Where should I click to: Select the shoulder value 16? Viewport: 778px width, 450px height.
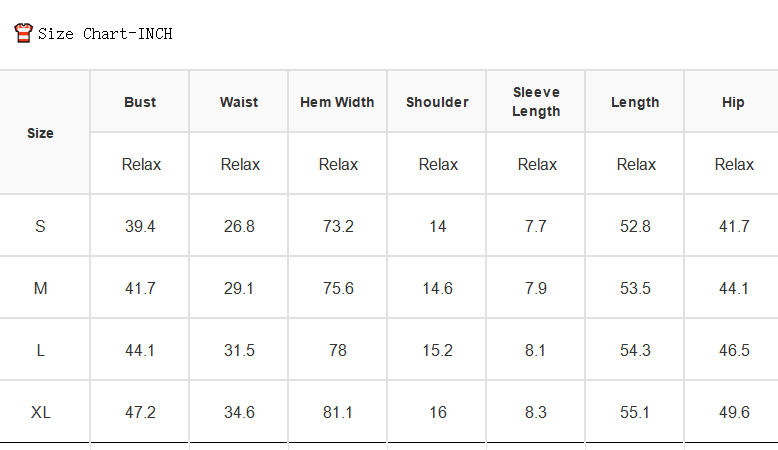coord(438,412)
